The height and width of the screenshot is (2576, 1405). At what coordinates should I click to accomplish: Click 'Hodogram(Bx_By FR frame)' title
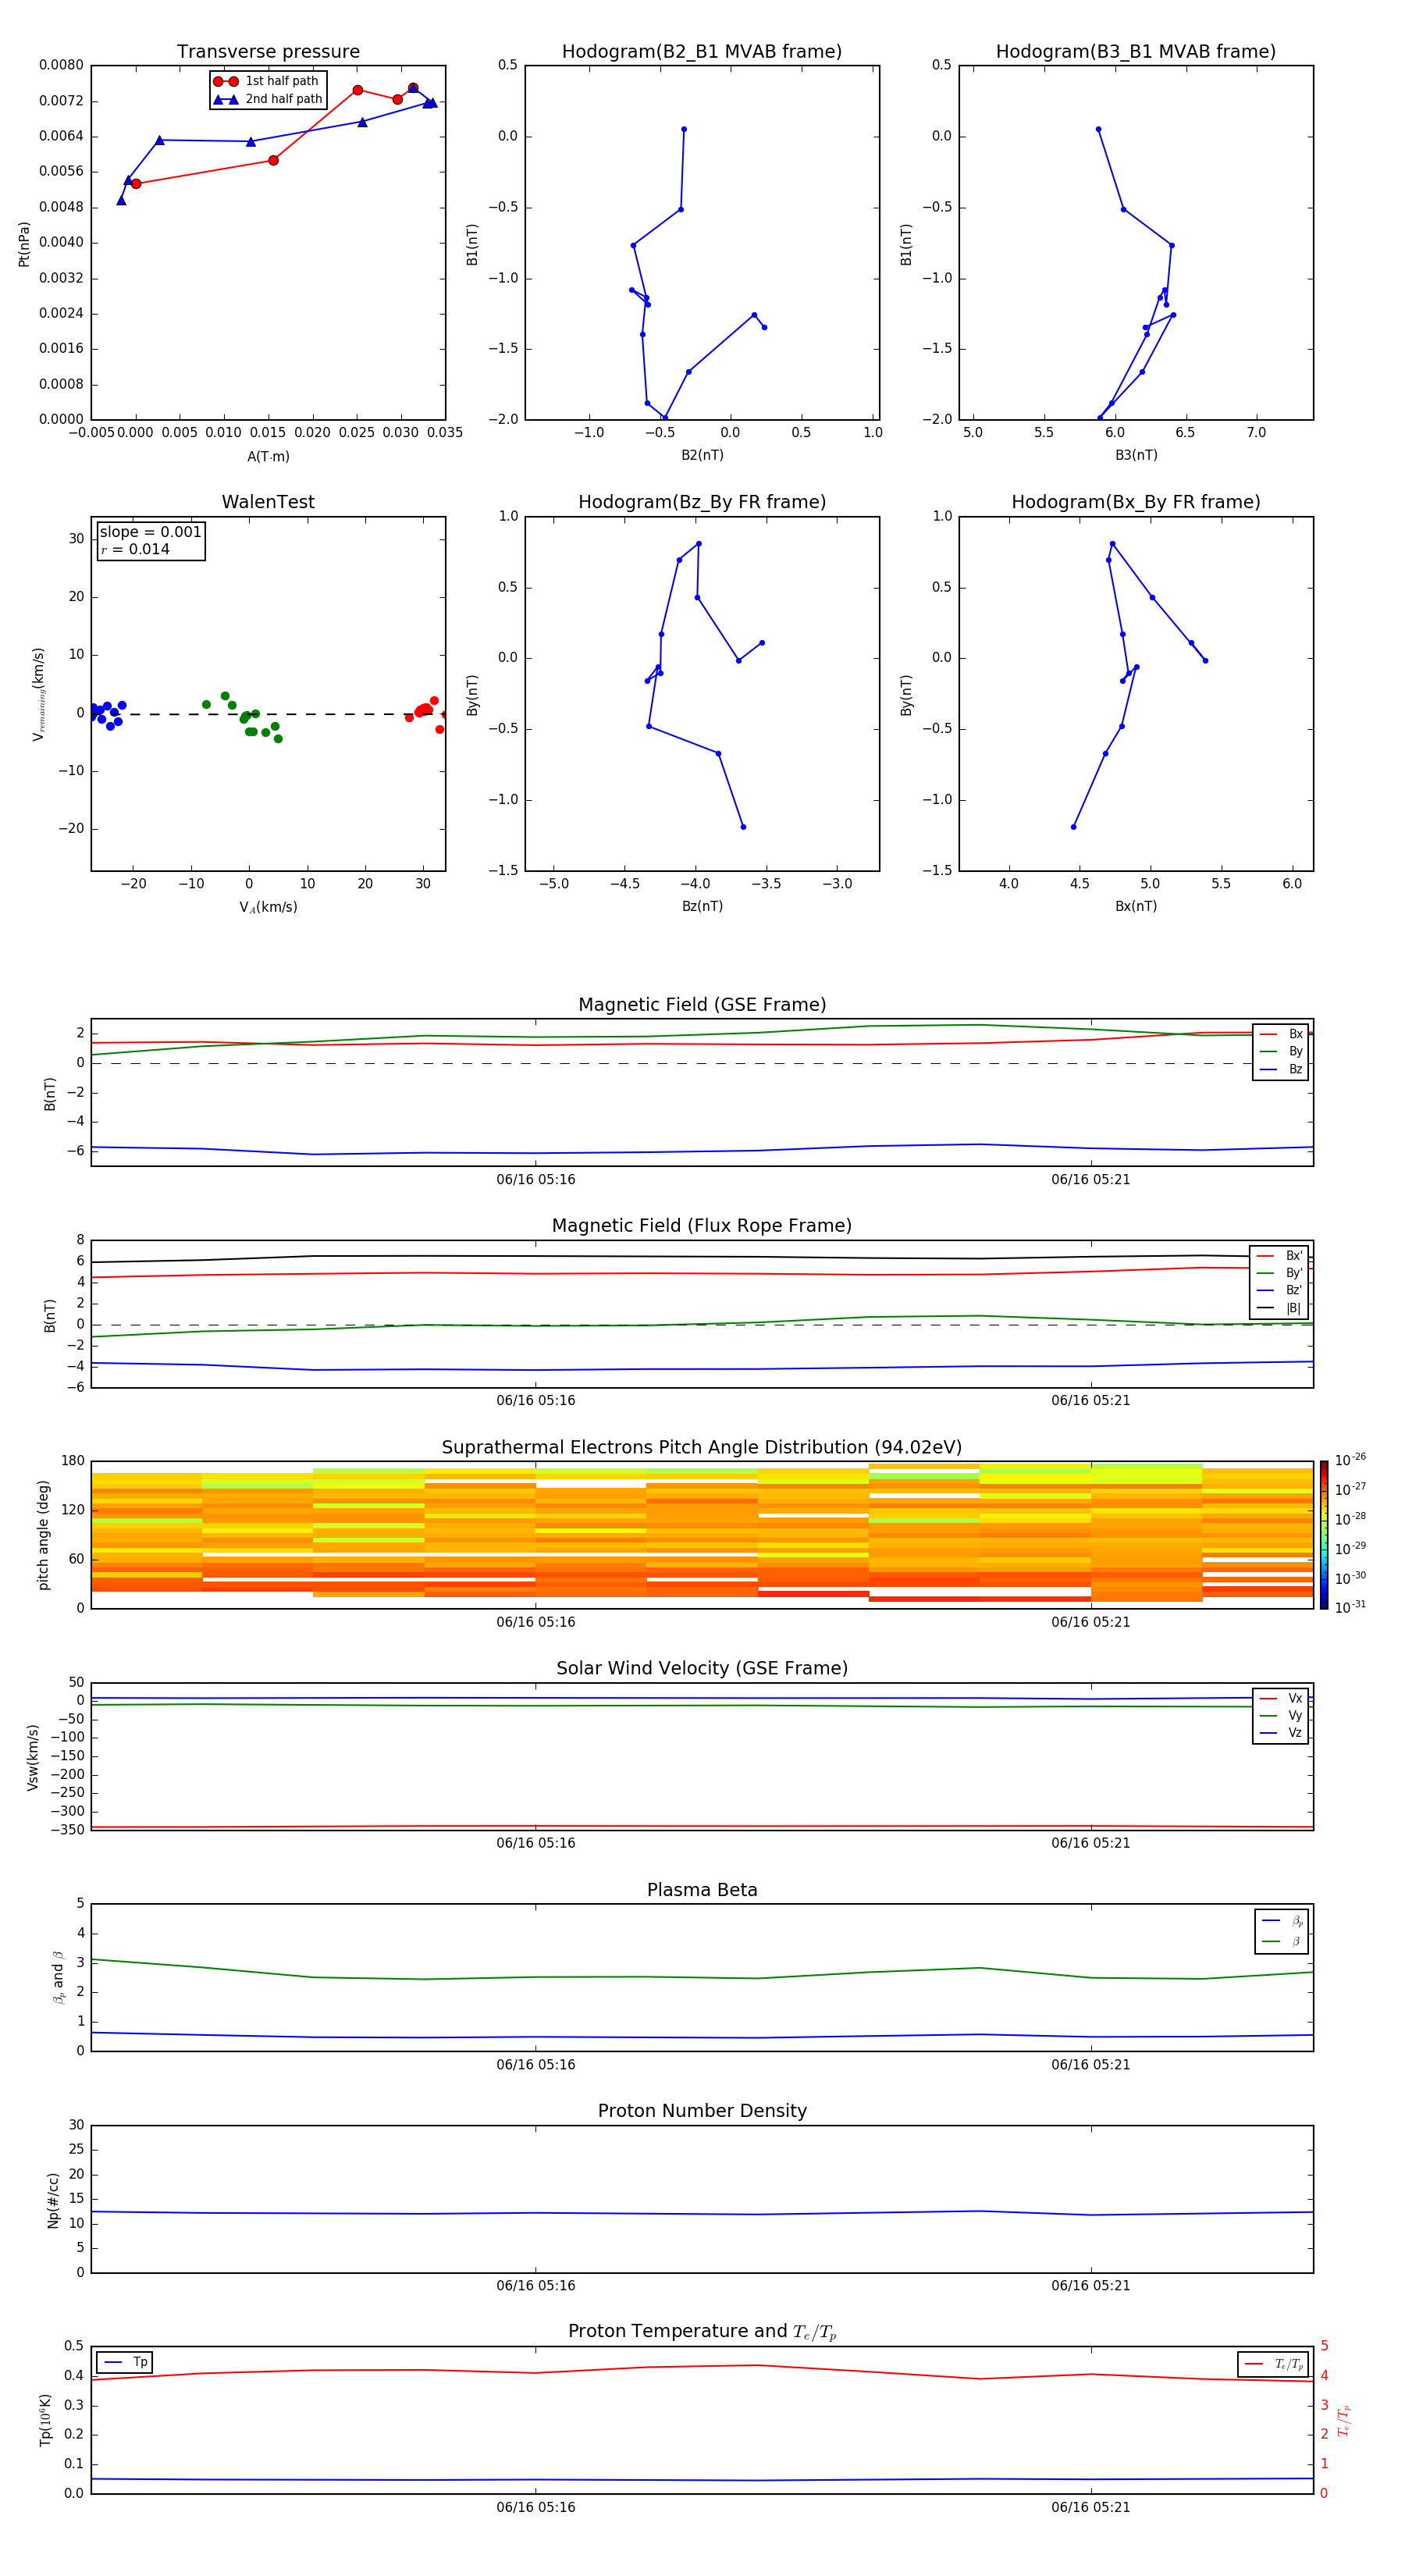[1136, 502]
